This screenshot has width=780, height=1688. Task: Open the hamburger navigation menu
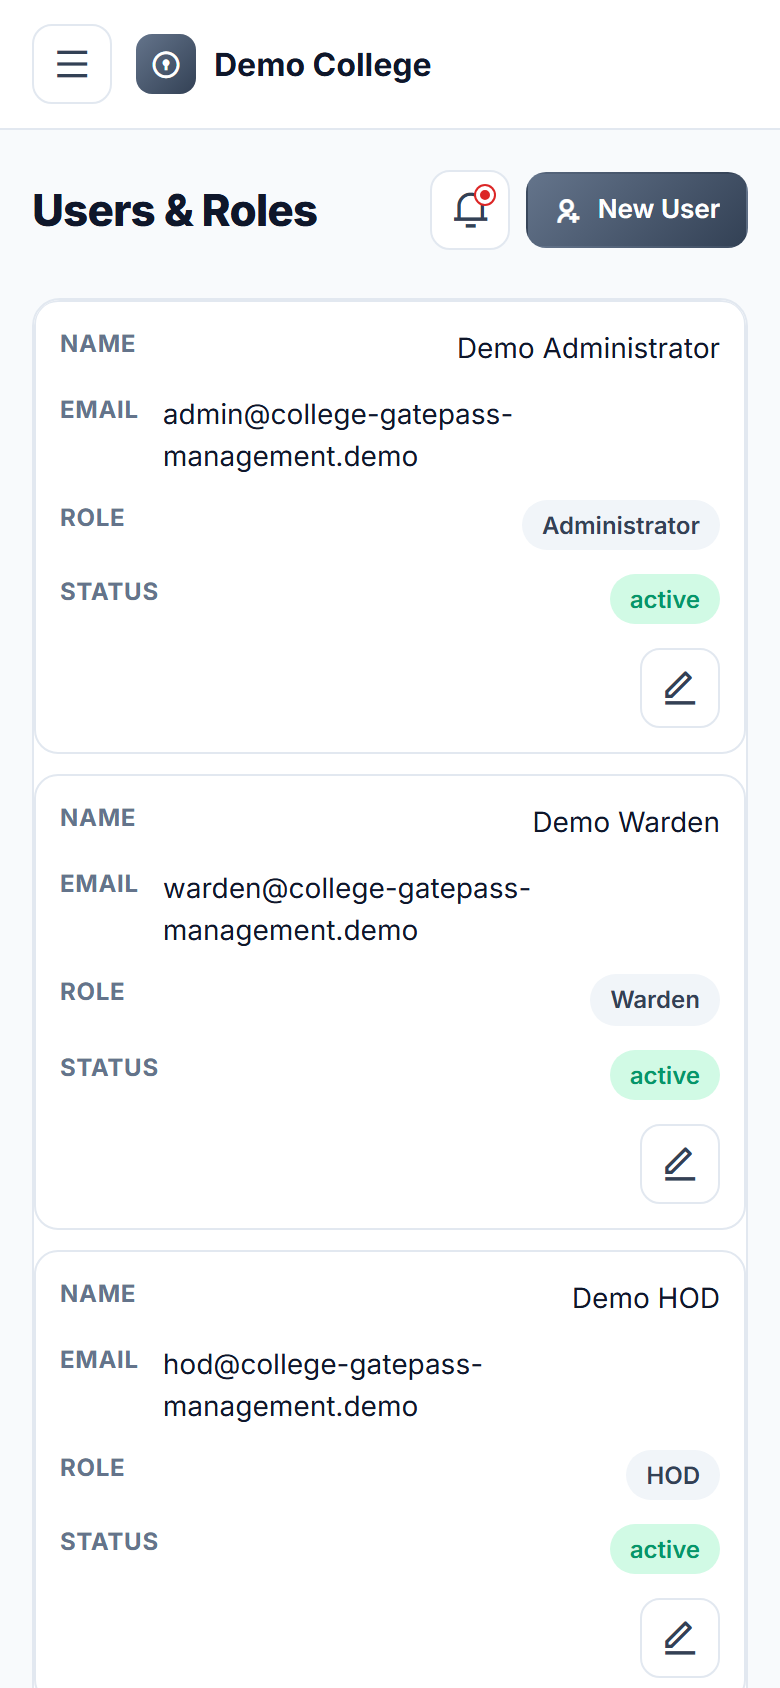pos(72,64)
